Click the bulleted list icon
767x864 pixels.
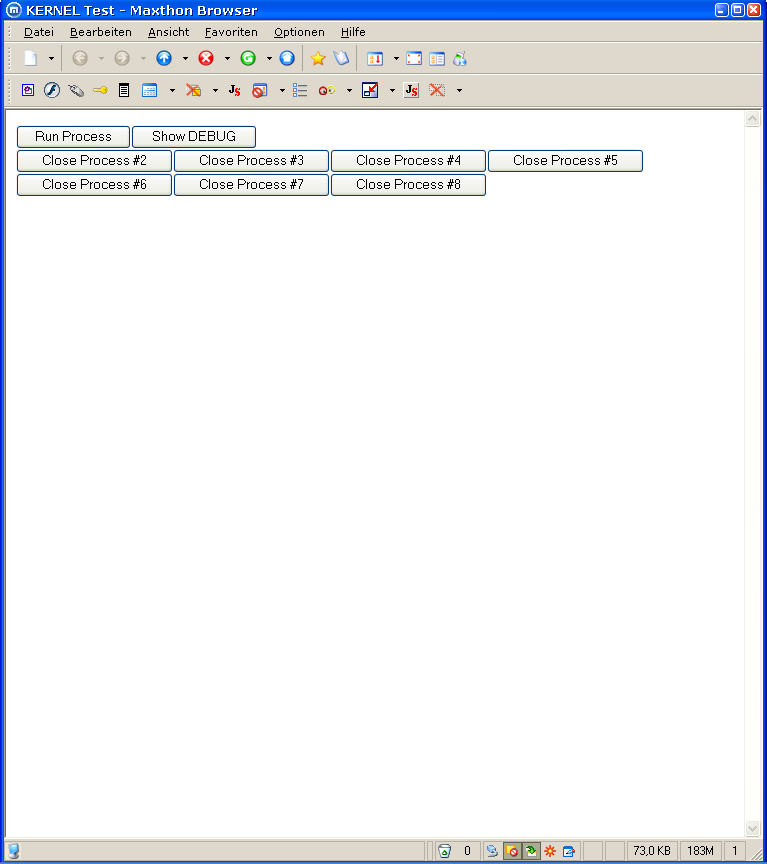(x=300, y=90)
